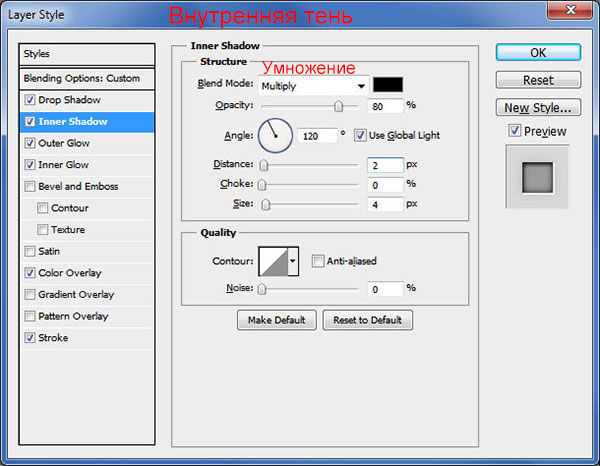Screen dimensions: 600x466
Task: Toggle Use Global Light option
Action: pyautogui.click(x=361, y=135)
